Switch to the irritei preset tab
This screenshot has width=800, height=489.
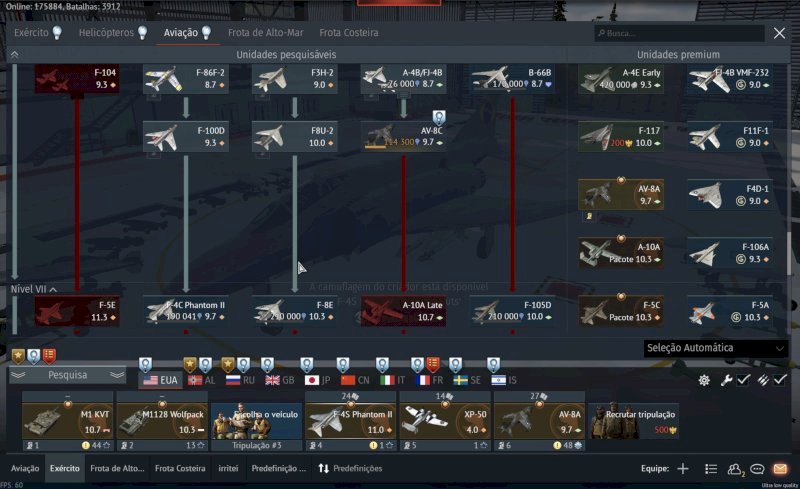(x=228, y=469)
